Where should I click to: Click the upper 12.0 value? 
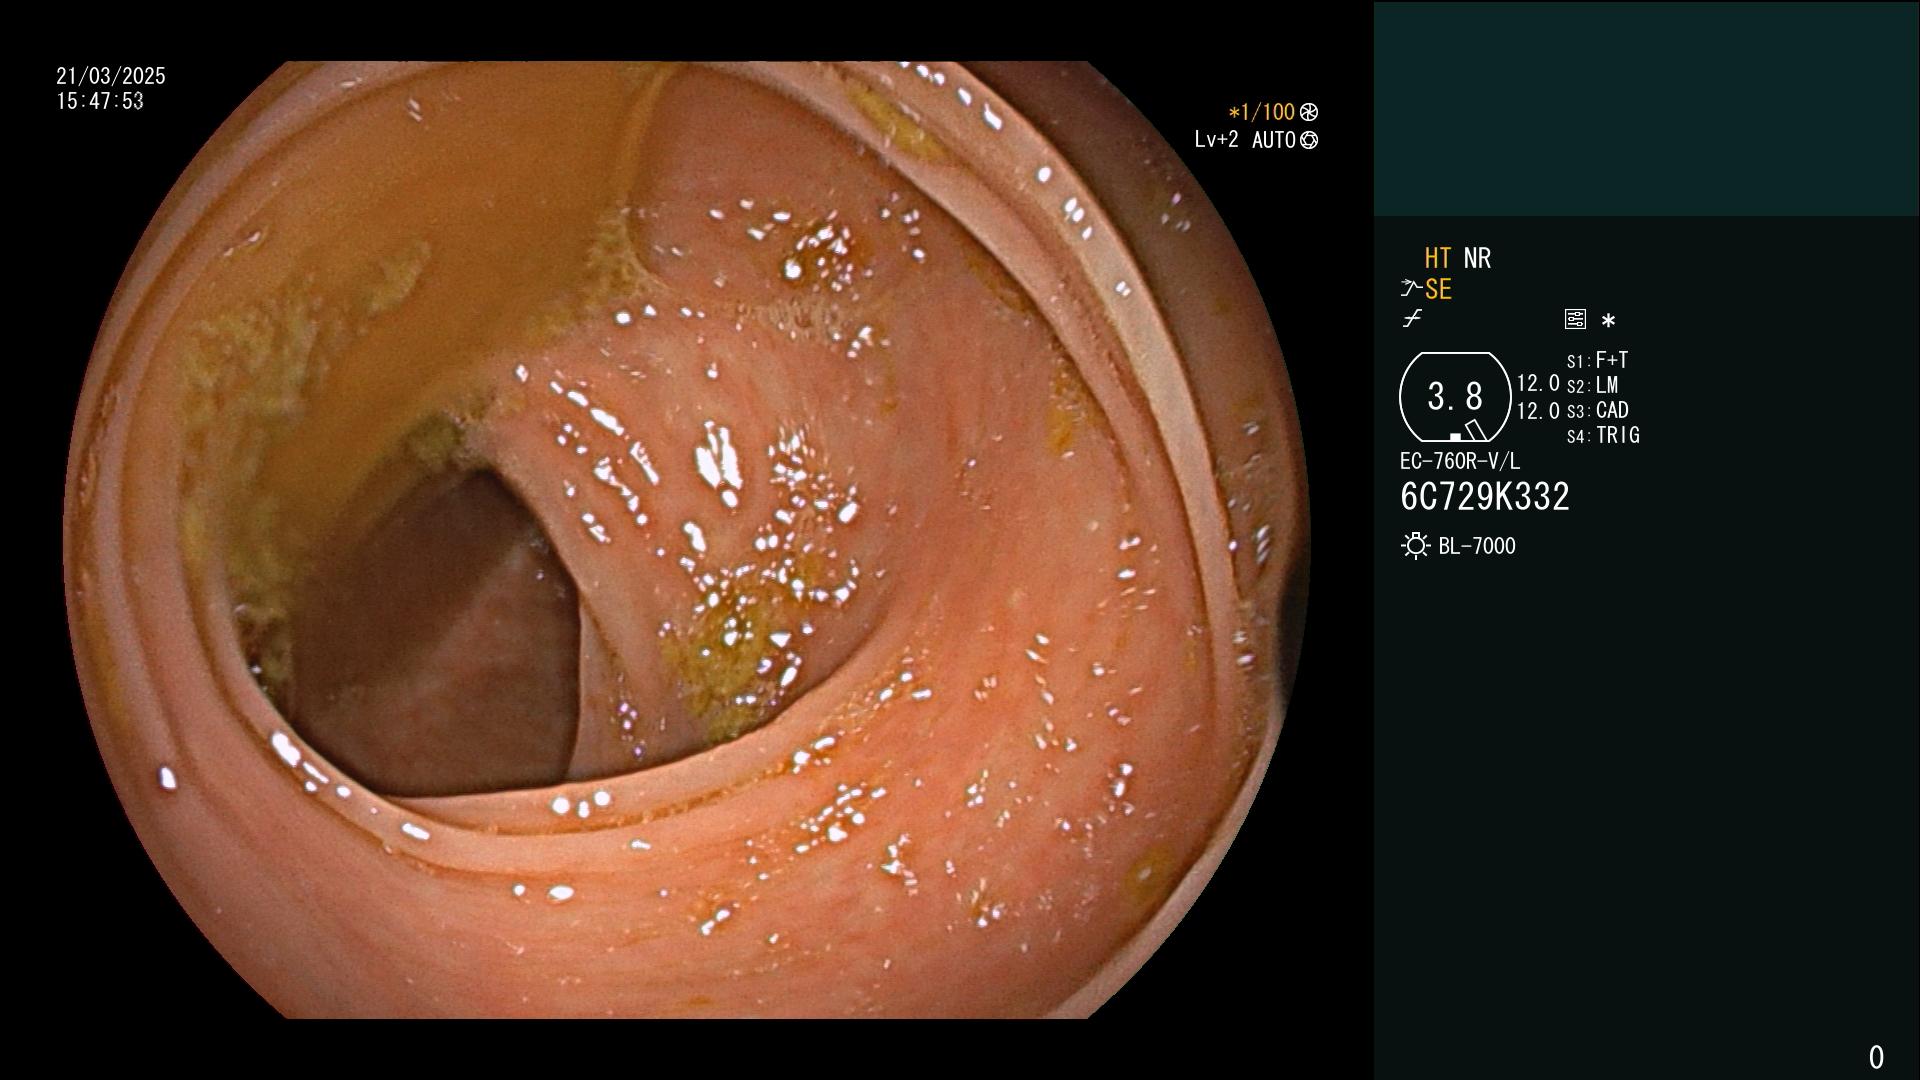click(1538, 383)
